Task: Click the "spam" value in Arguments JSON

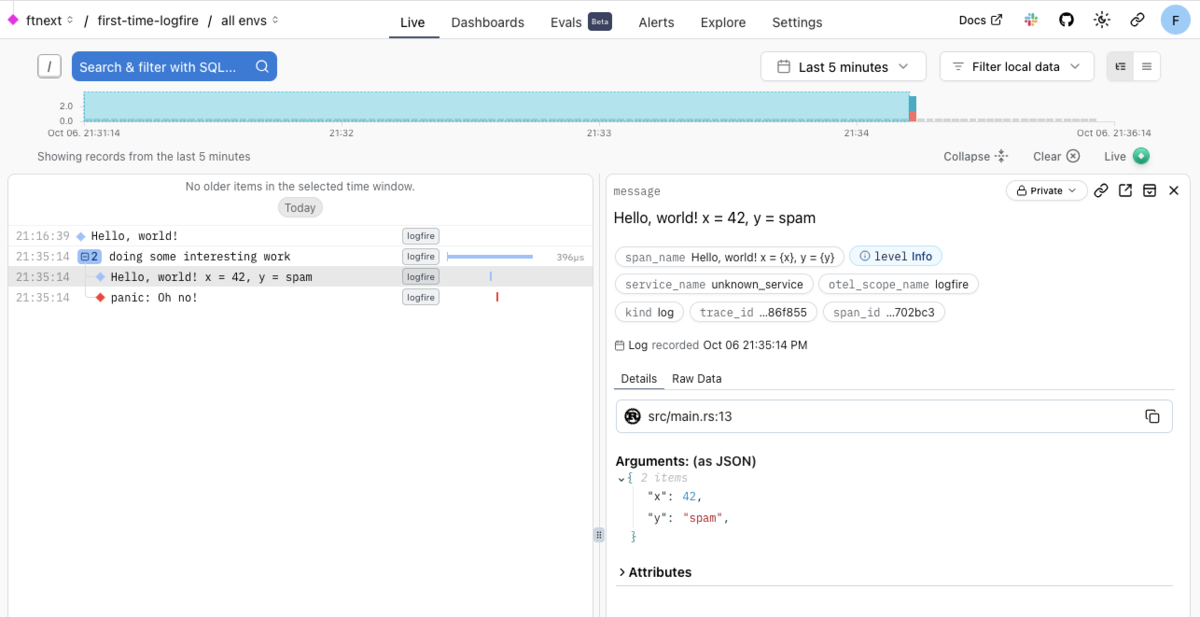Action: 705,518
